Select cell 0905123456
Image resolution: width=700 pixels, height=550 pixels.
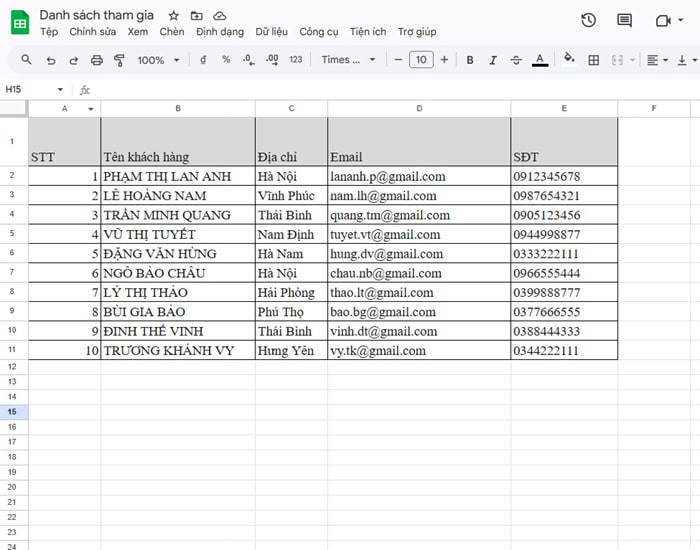[x=564, y=215]
